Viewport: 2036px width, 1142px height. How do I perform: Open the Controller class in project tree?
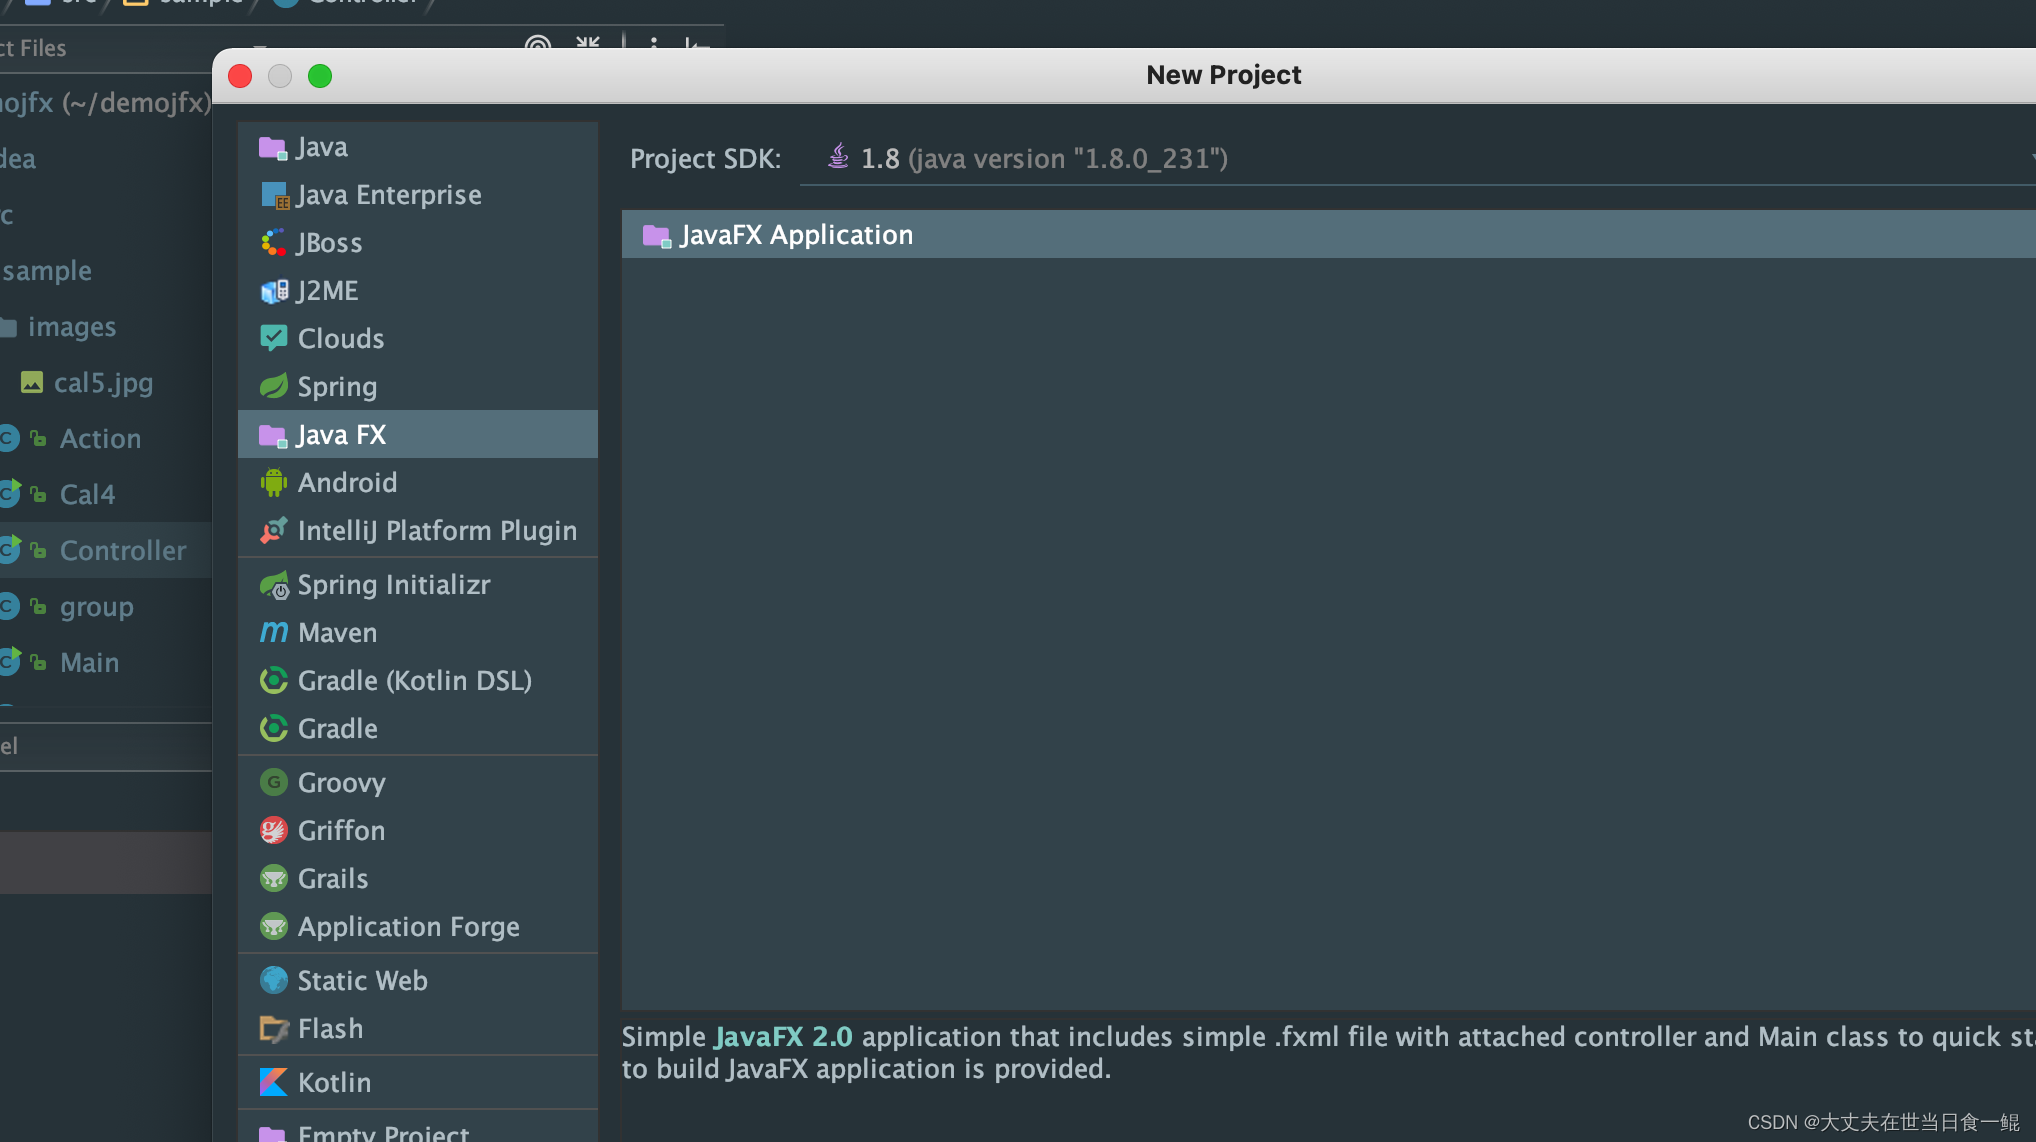[x=123, y=551]
